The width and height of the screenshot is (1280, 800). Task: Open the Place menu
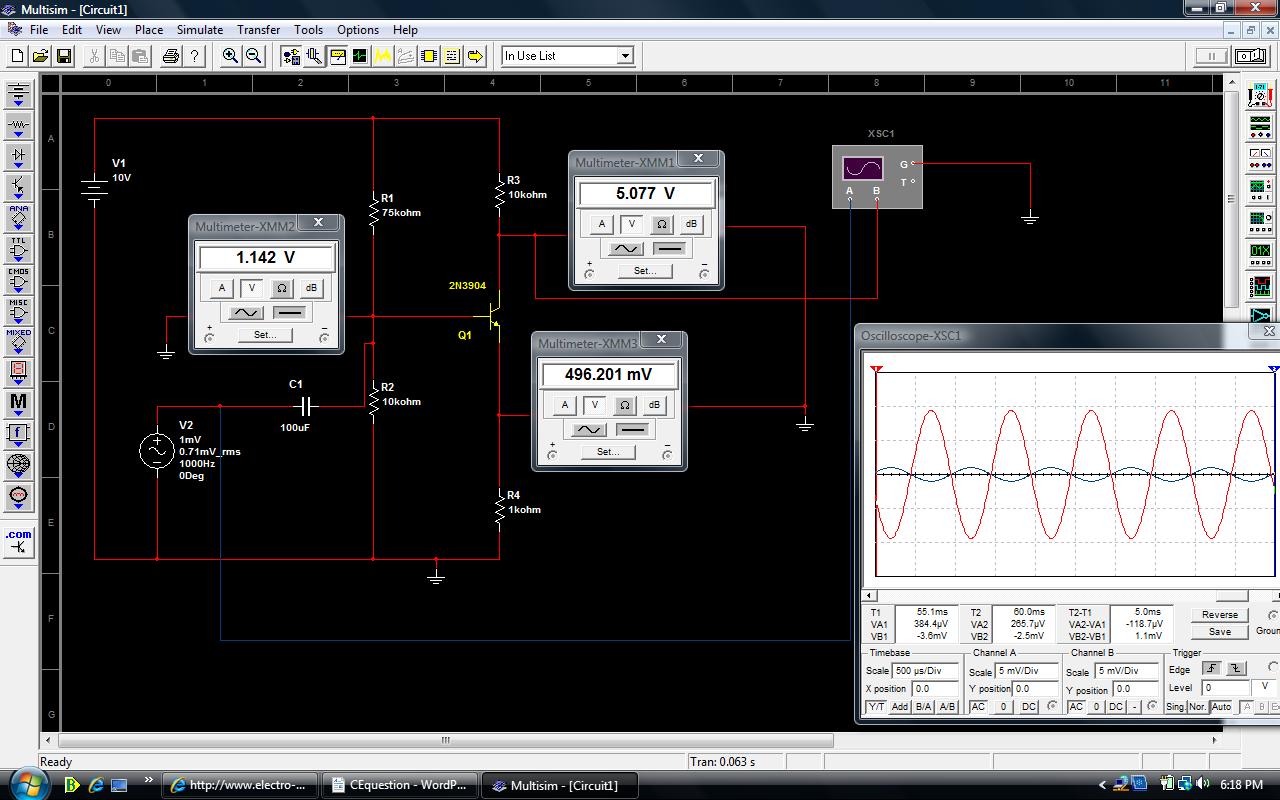[x=149, y=30]
